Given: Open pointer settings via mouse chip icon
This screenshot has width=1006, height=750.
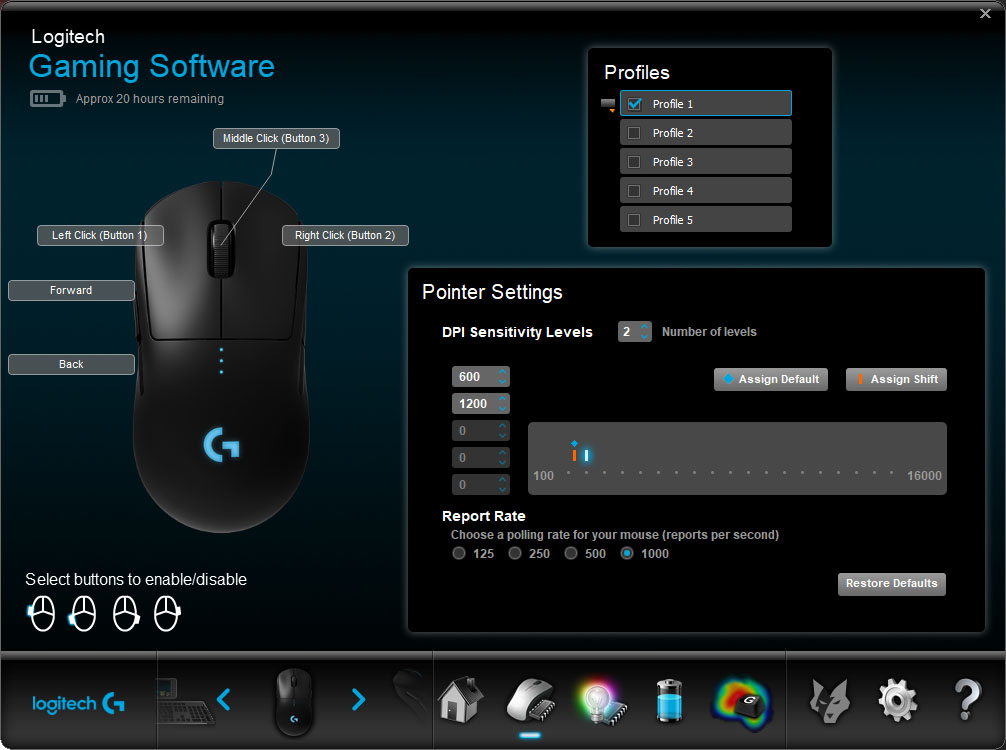Looking at the screenshot, I should click(530, 700).
